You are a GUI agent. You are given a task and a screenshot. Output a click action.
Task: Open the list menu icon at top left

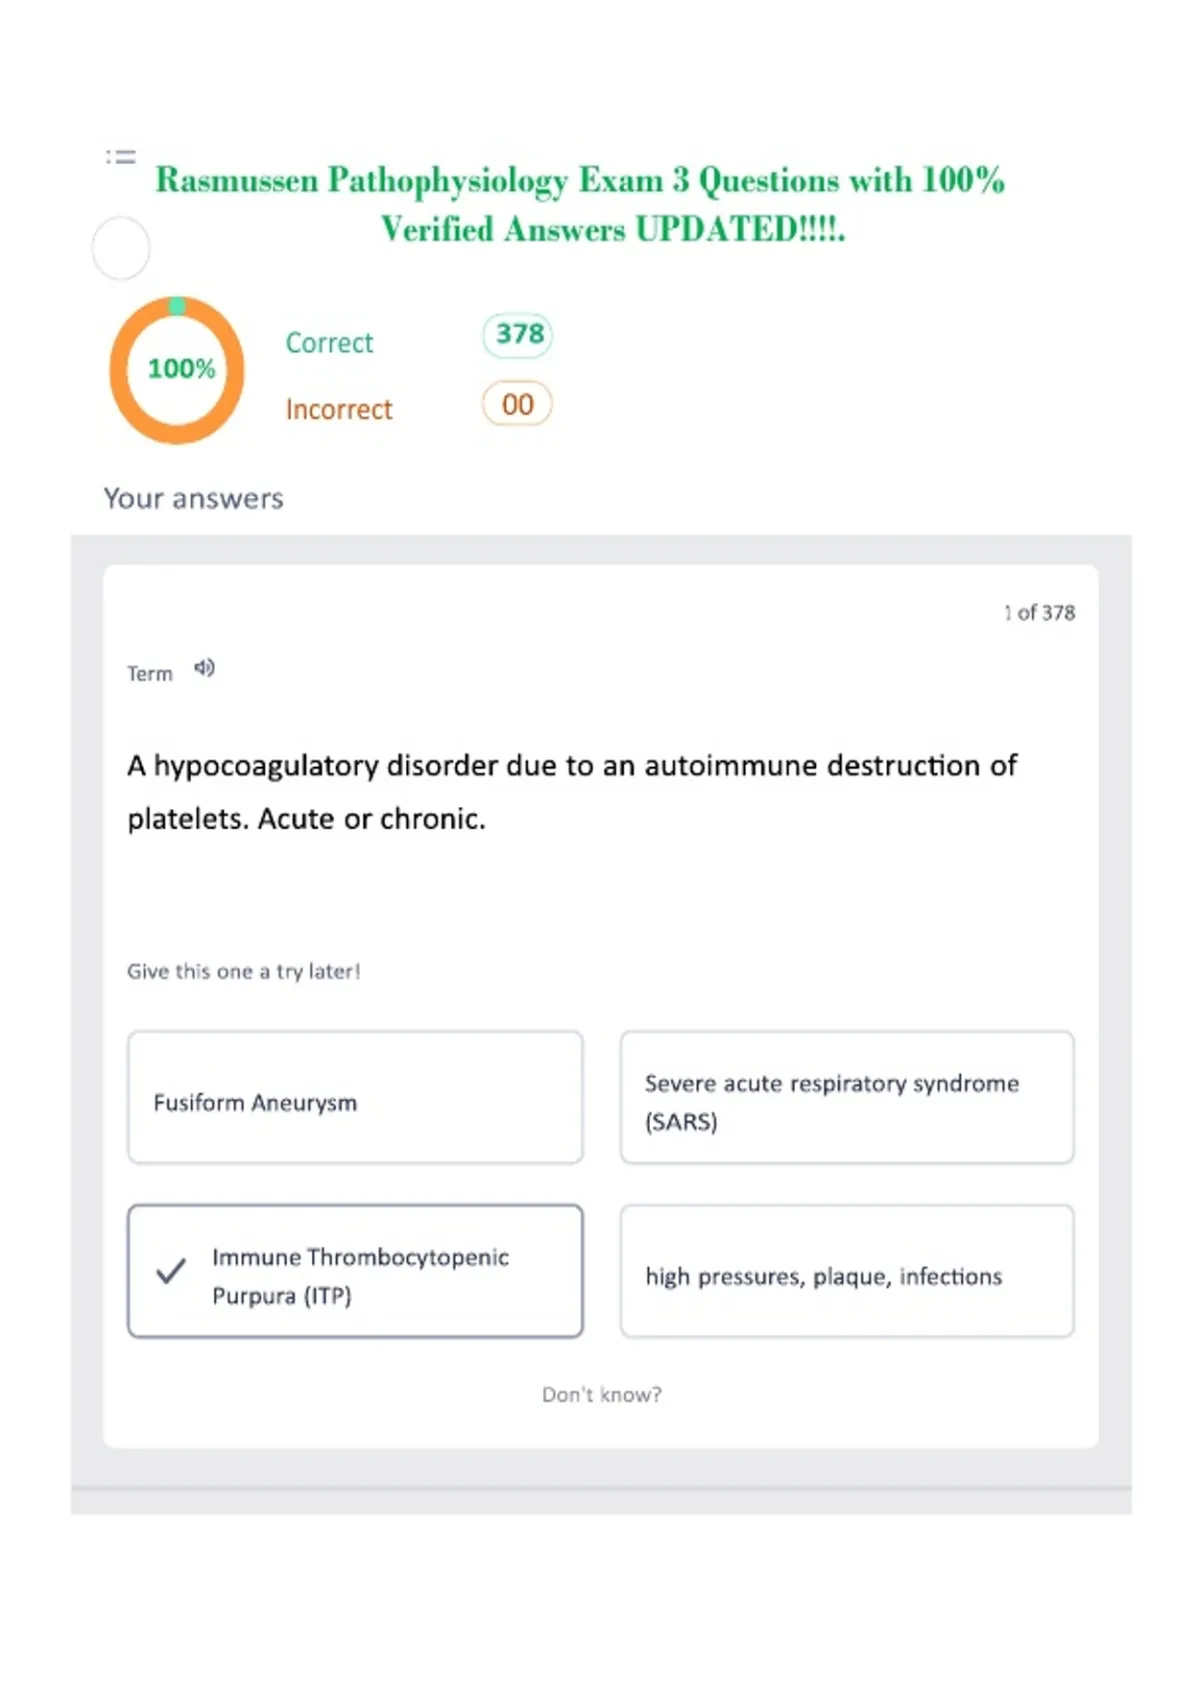[x=121, y=157]
